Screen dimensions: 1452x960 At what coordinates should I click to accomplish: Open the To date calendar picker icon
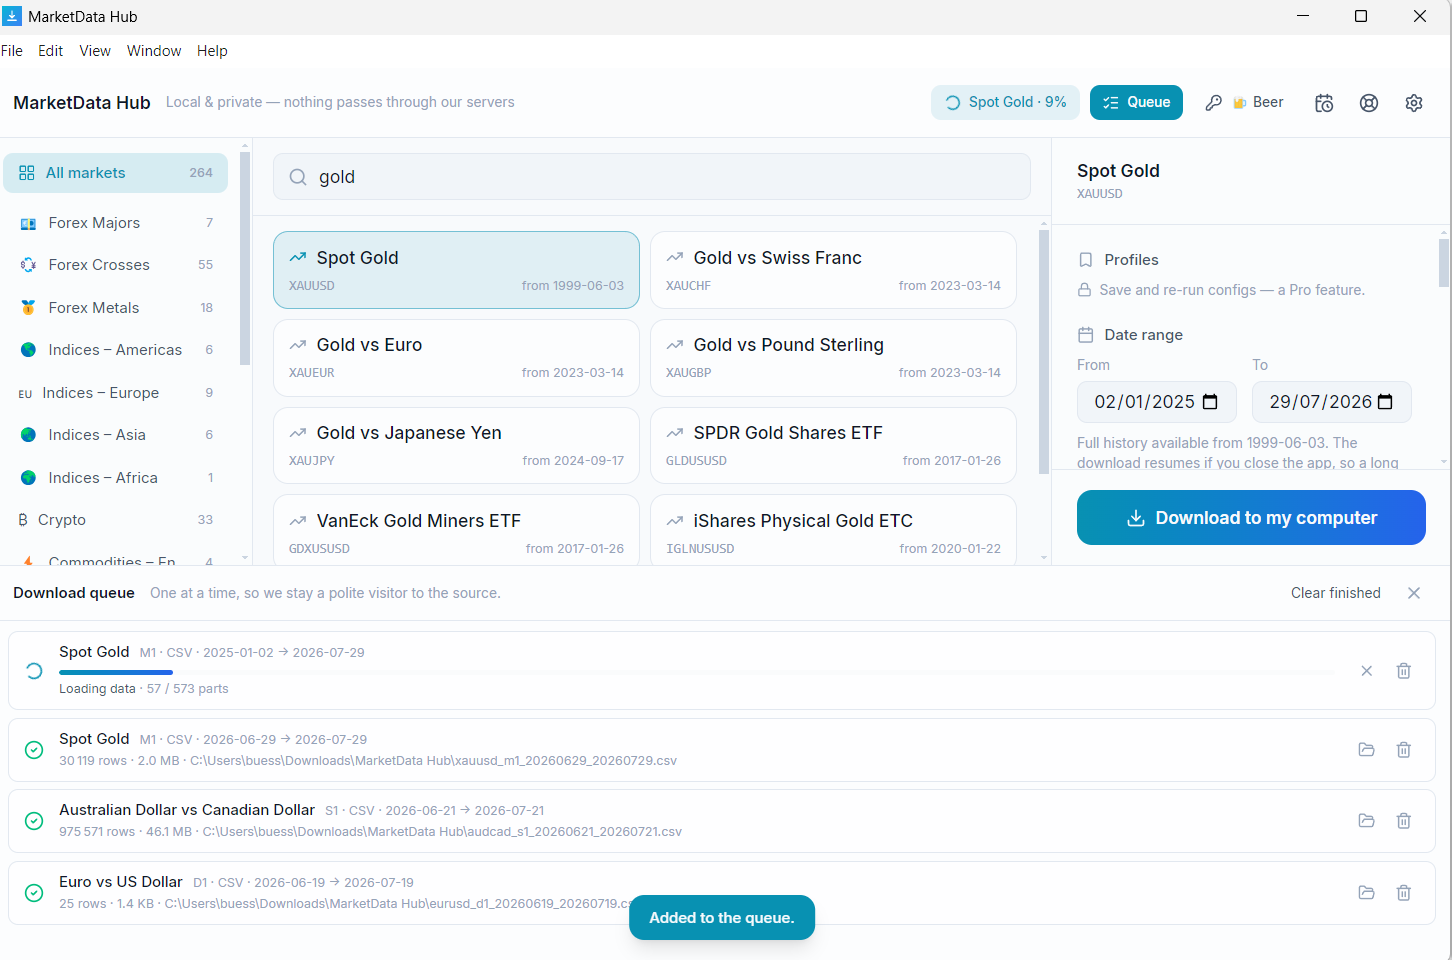point(1385,402)
